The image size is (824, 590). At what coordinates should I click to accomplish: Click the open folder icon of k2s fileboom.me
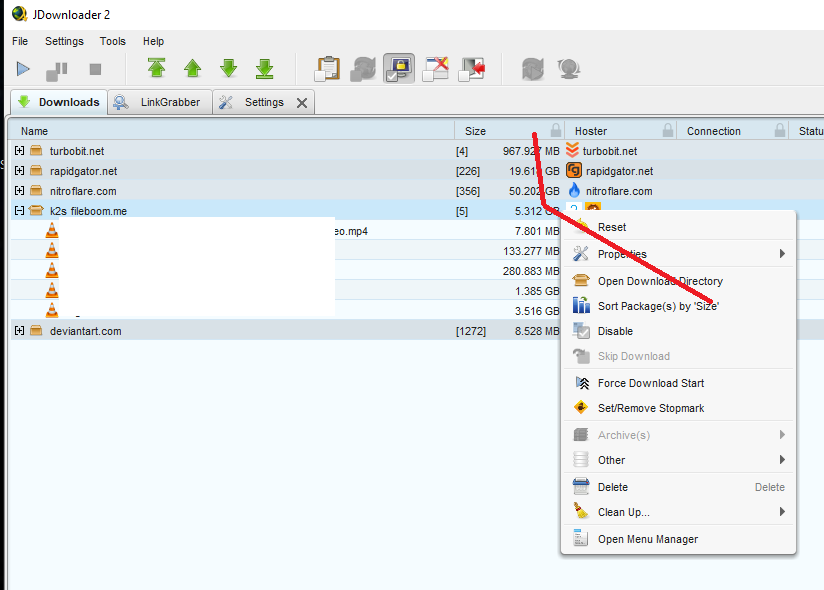(36, 211)
